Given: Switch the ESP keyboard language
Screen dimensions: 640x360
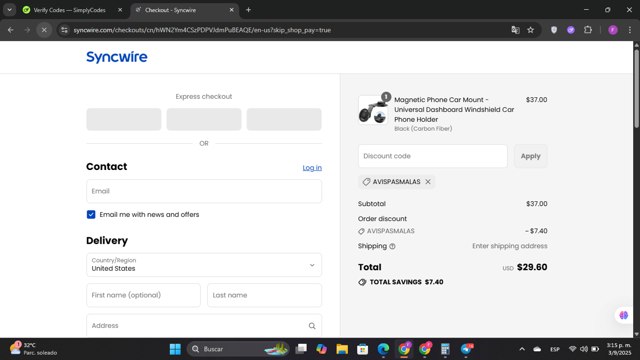Looking at the screenshot, I should pyautogui.click(x=555, y=349).
